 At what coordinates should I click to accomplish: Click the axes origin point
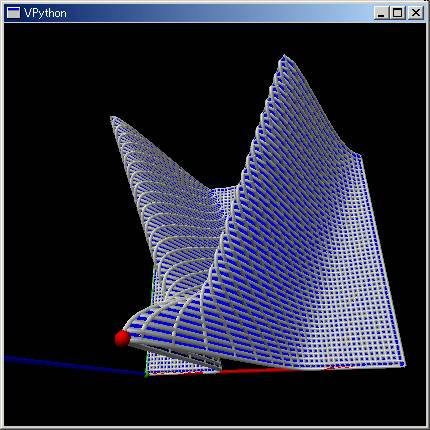click(x=146, y=375)
